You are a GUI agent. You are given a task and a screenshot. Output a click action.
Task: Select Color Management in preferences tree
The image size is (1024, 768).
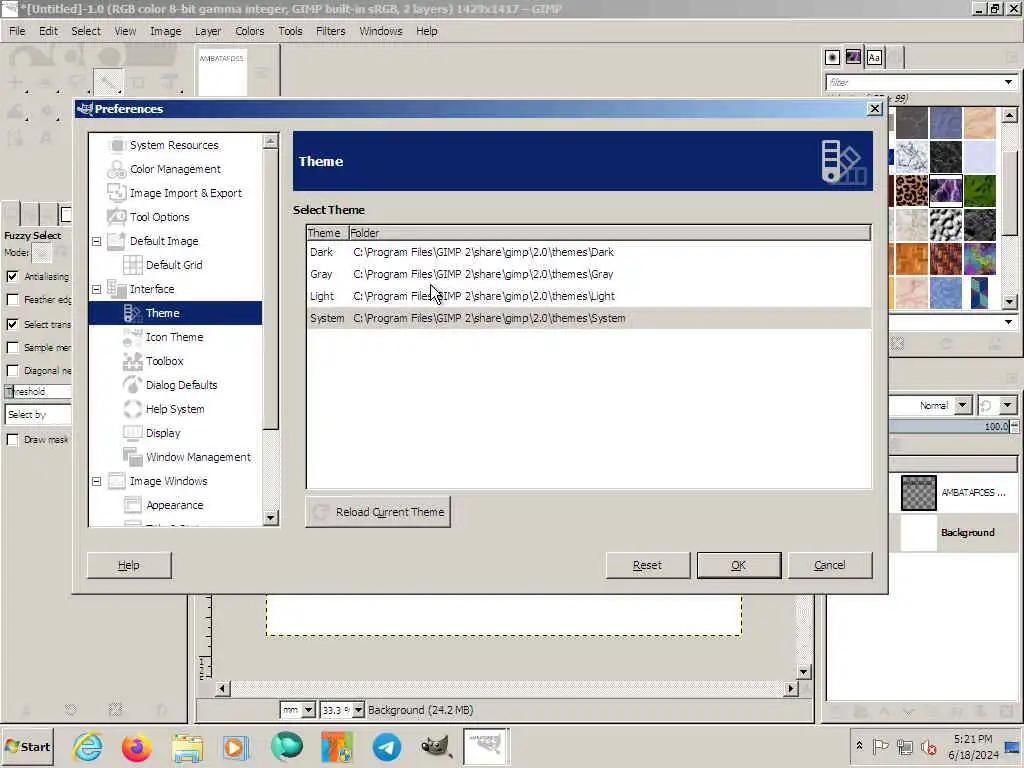tap(175, 169)
